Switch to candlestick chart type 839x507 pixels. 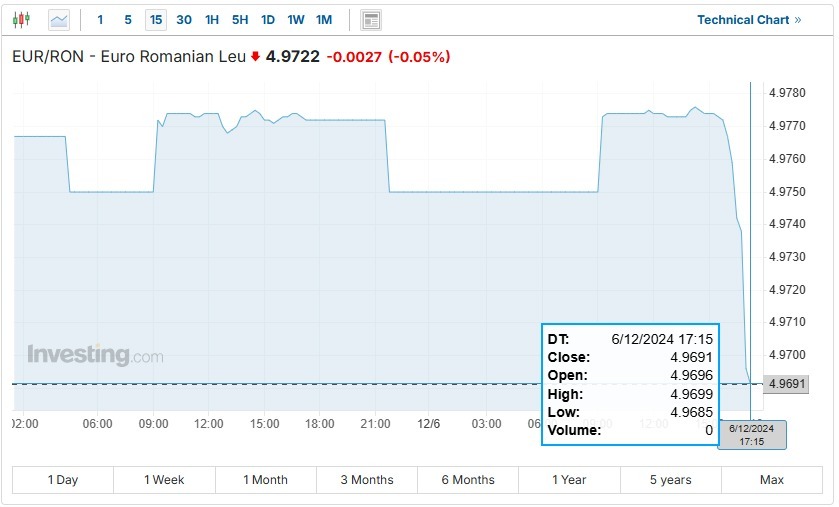click(x=22, y=20)
